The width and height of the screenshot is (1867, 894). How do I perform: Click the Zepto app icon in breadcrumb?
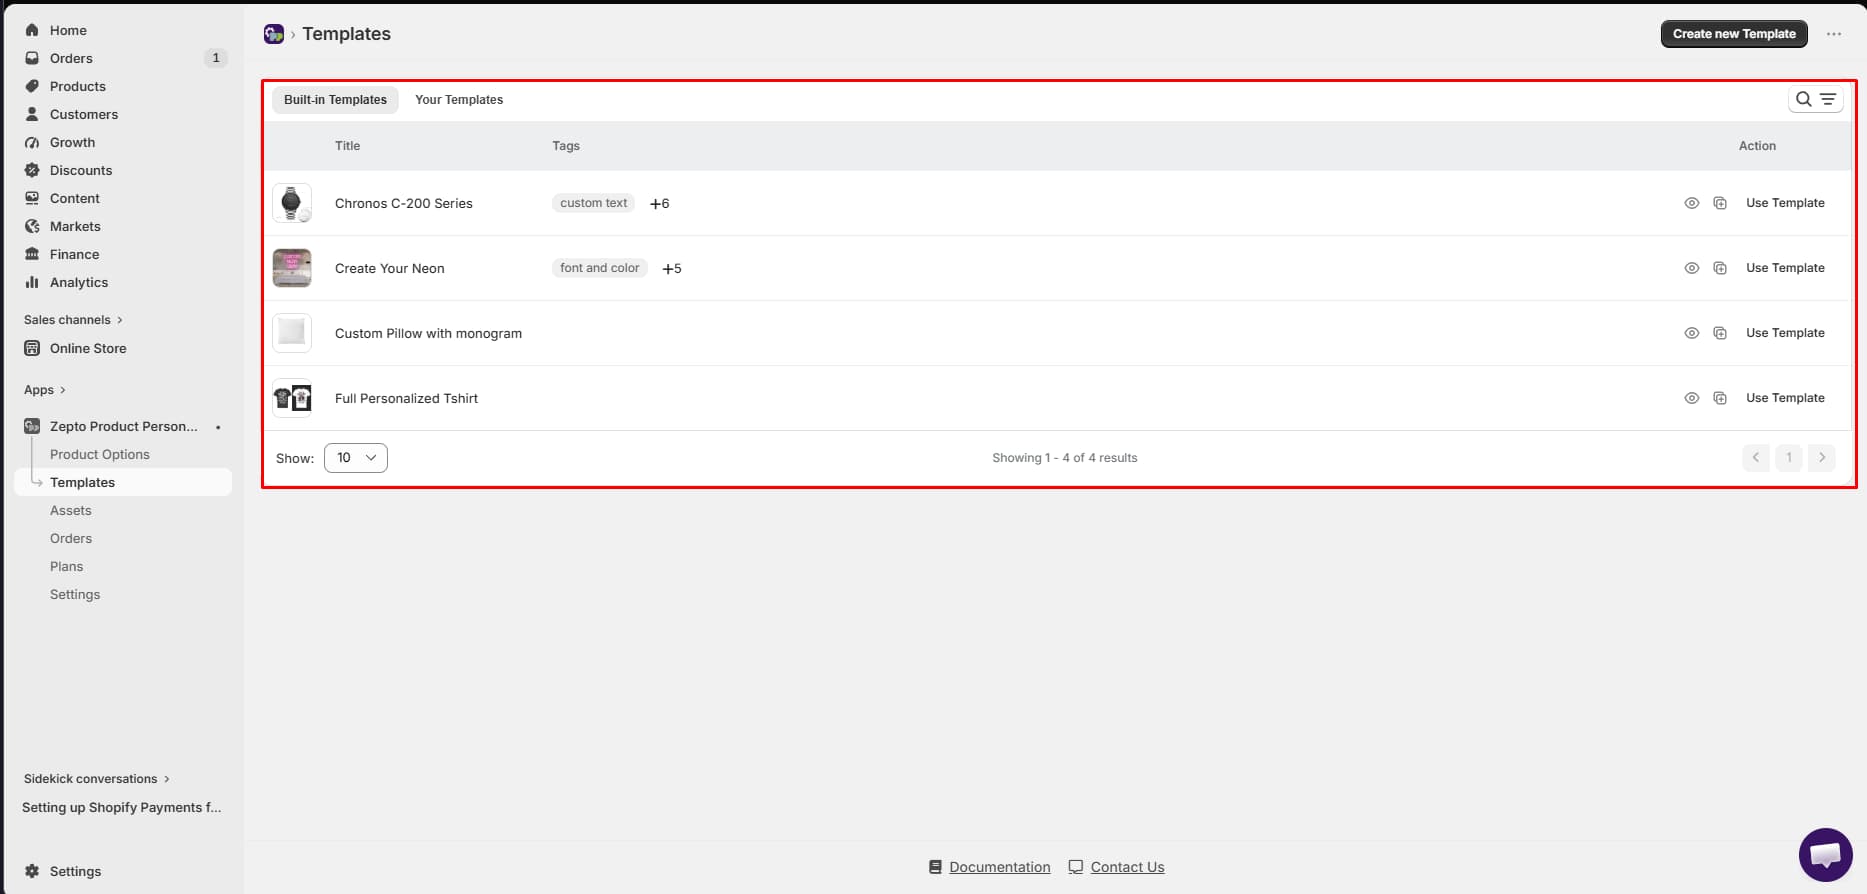point(274,34)
